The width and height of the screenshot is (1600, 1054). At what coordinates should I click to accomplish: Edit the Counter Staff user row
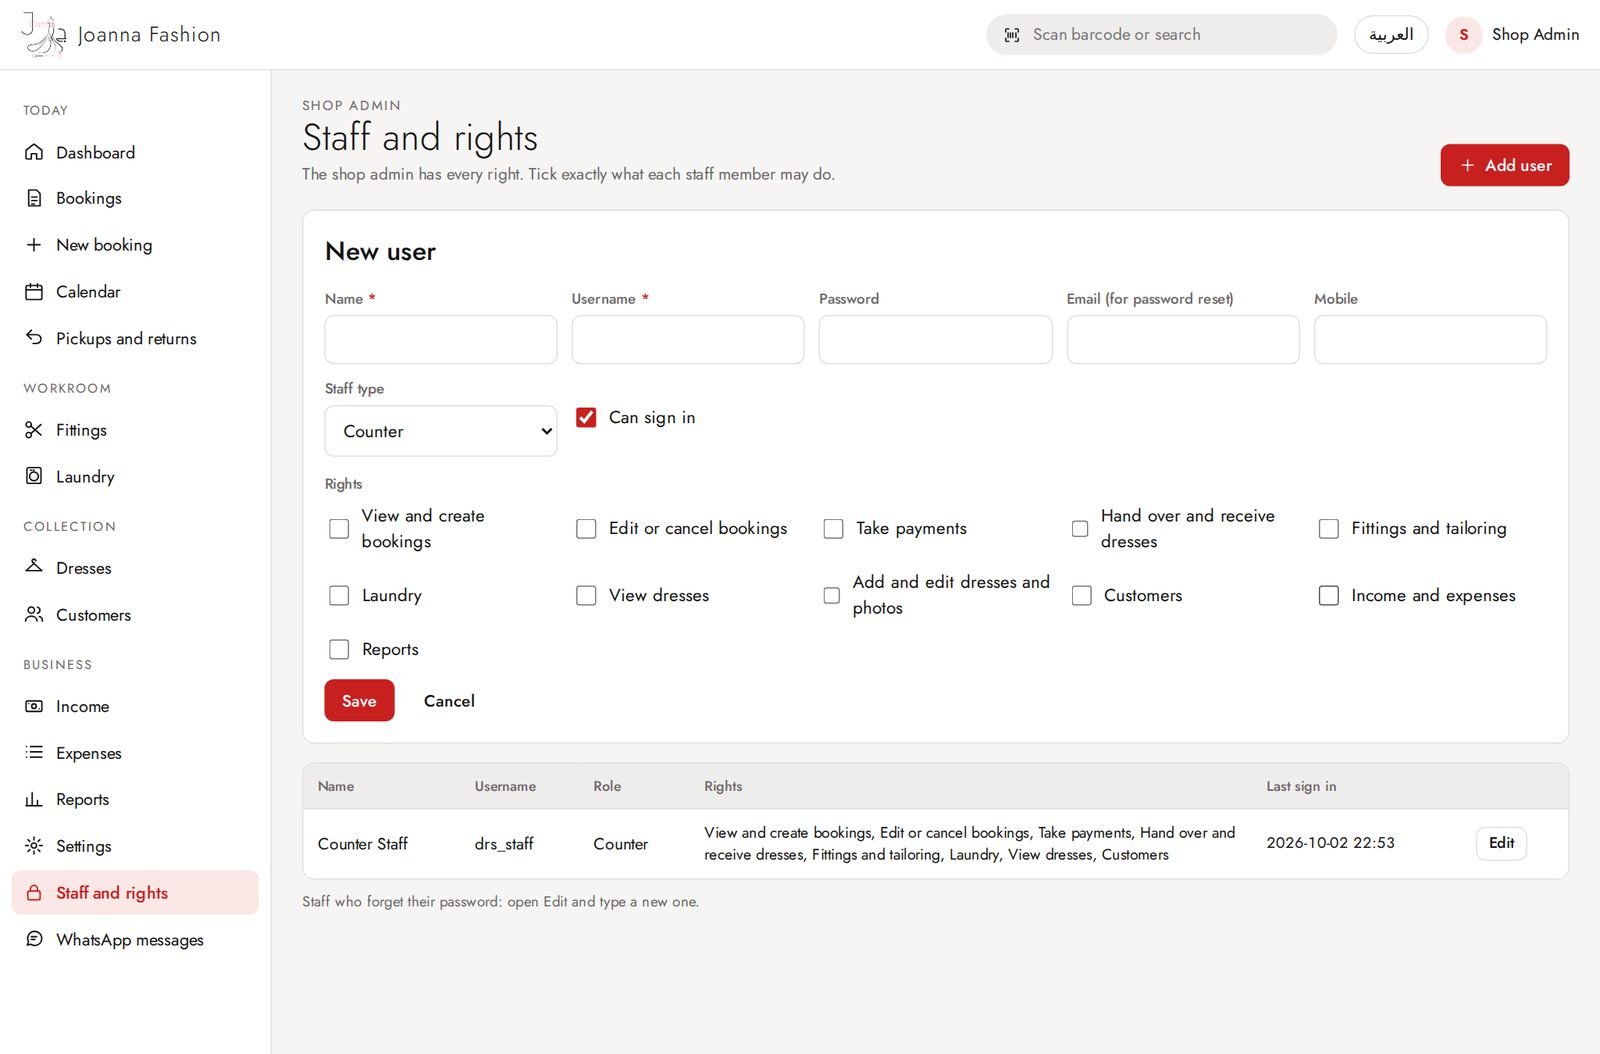pyautogui.click(x=1501, y=843)
